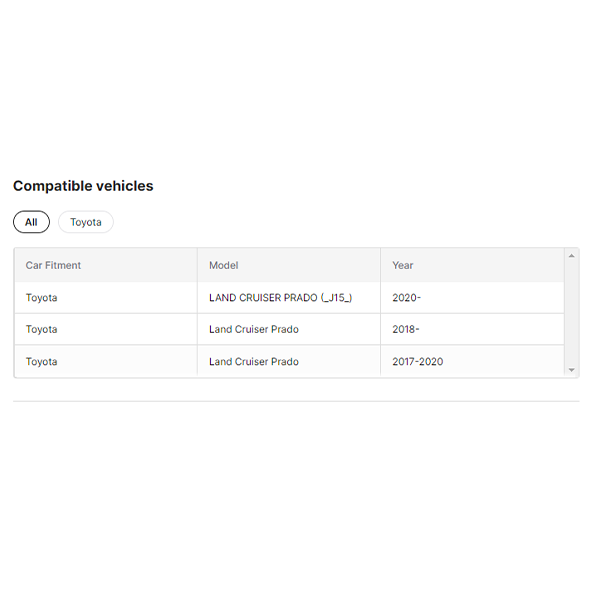
Task: Click the 2018- year cell
Action: coord(406,329)
